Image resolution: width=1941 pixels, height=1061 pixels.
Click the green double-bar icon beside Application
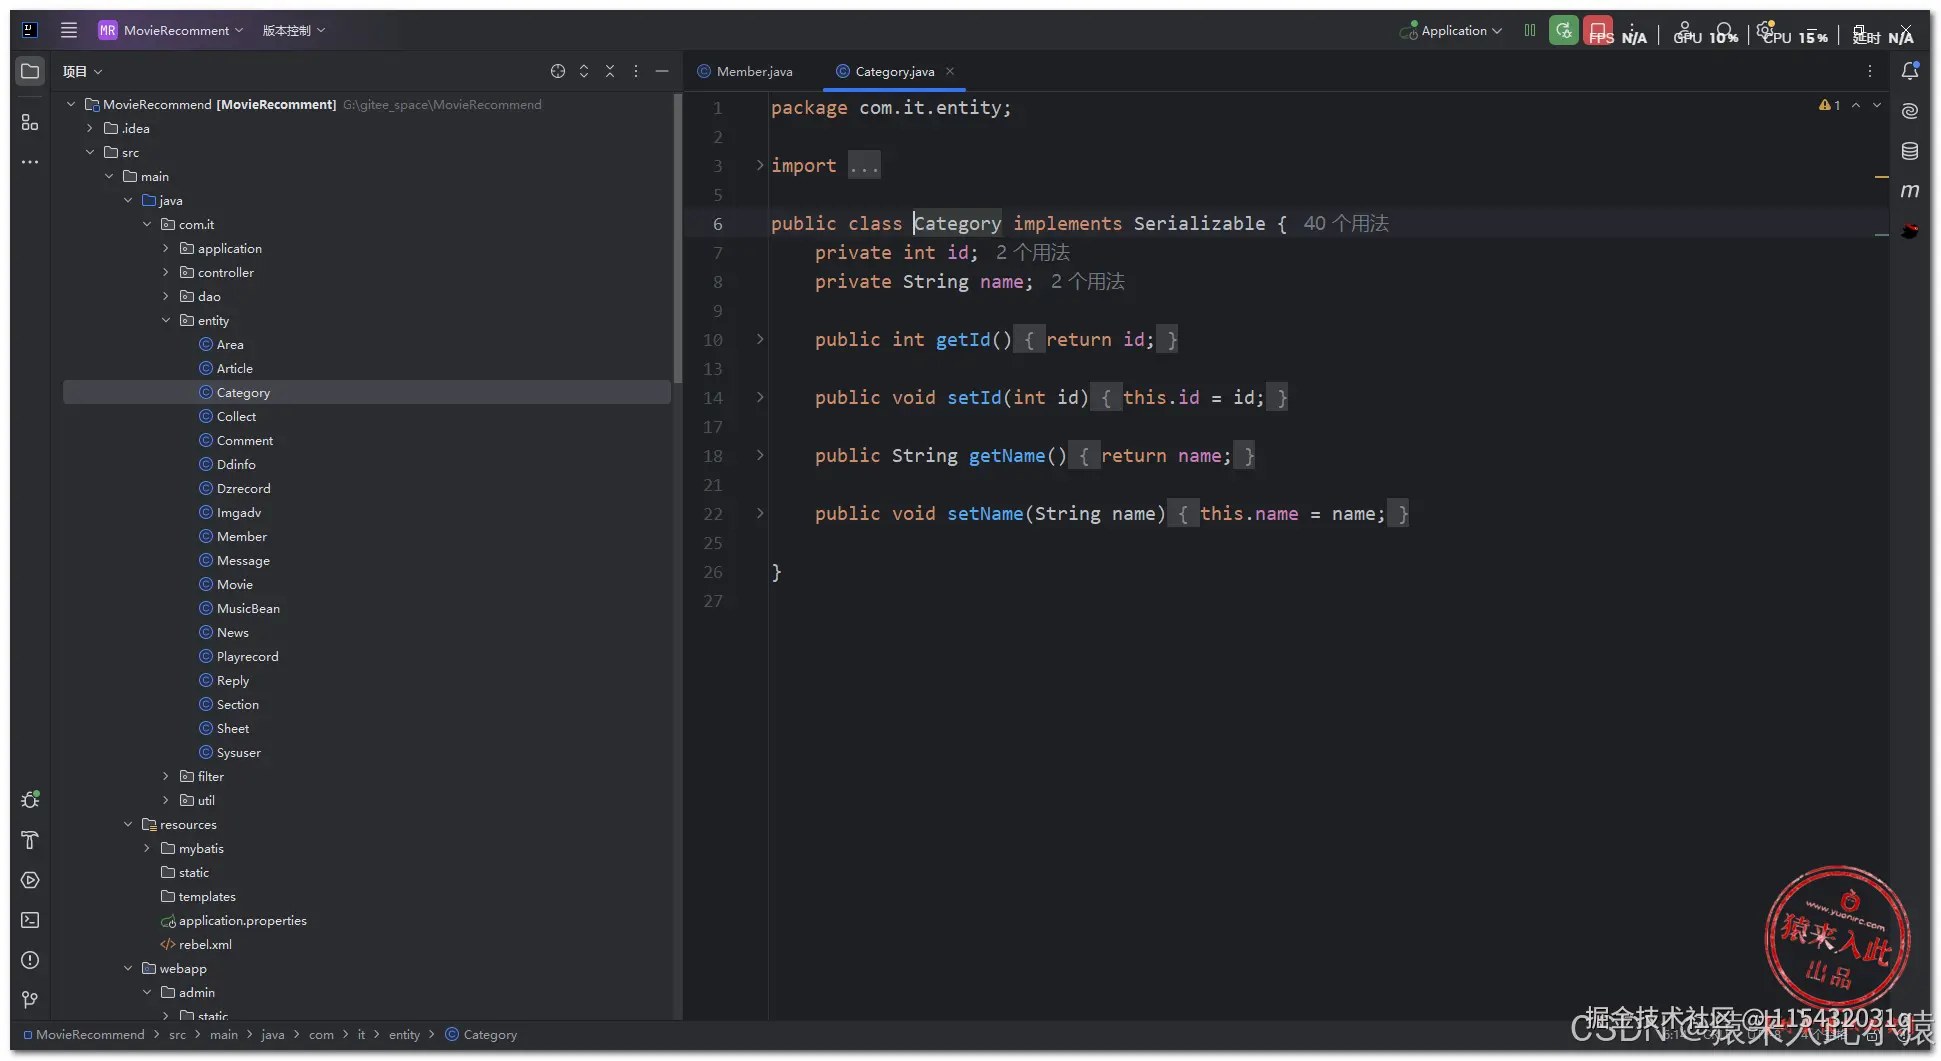[1530, 30]
